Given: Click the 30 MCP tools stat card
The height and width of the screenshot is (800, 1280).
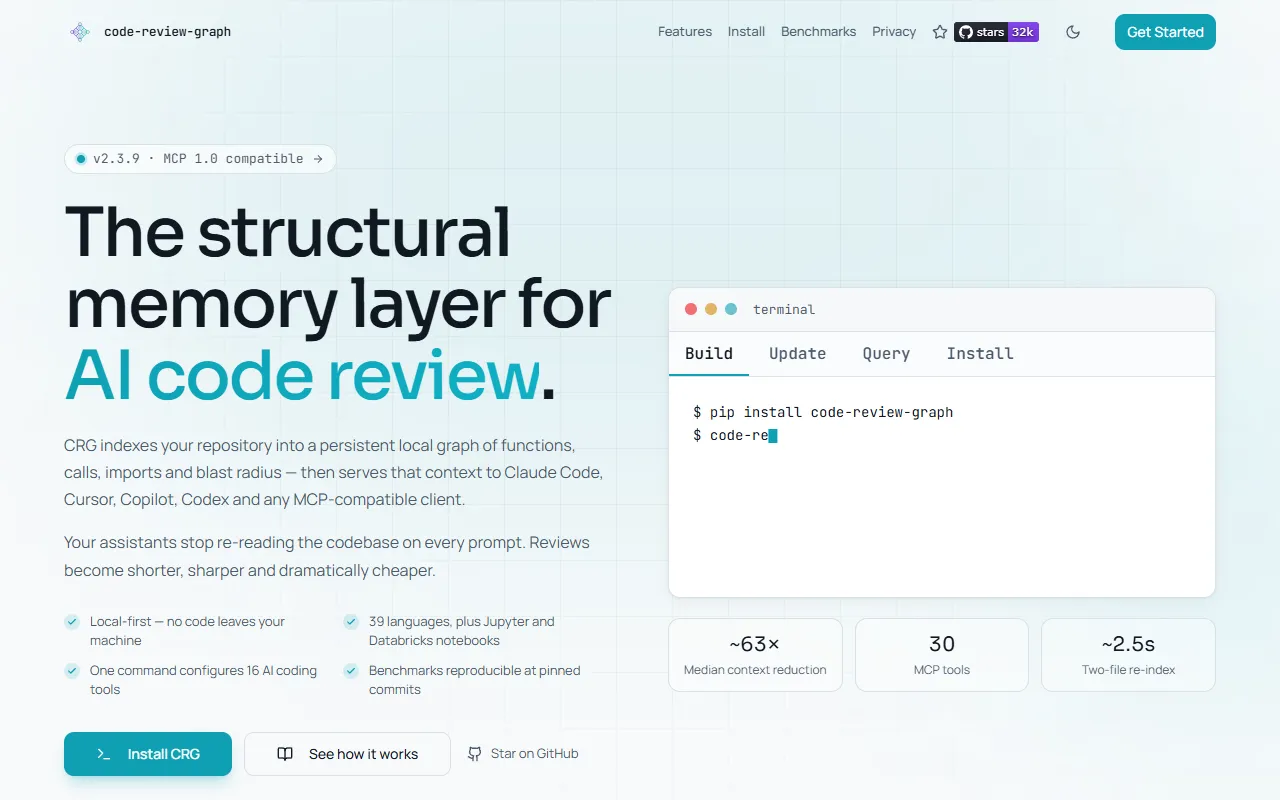Looking at the screenshot, I should (942, 655).
